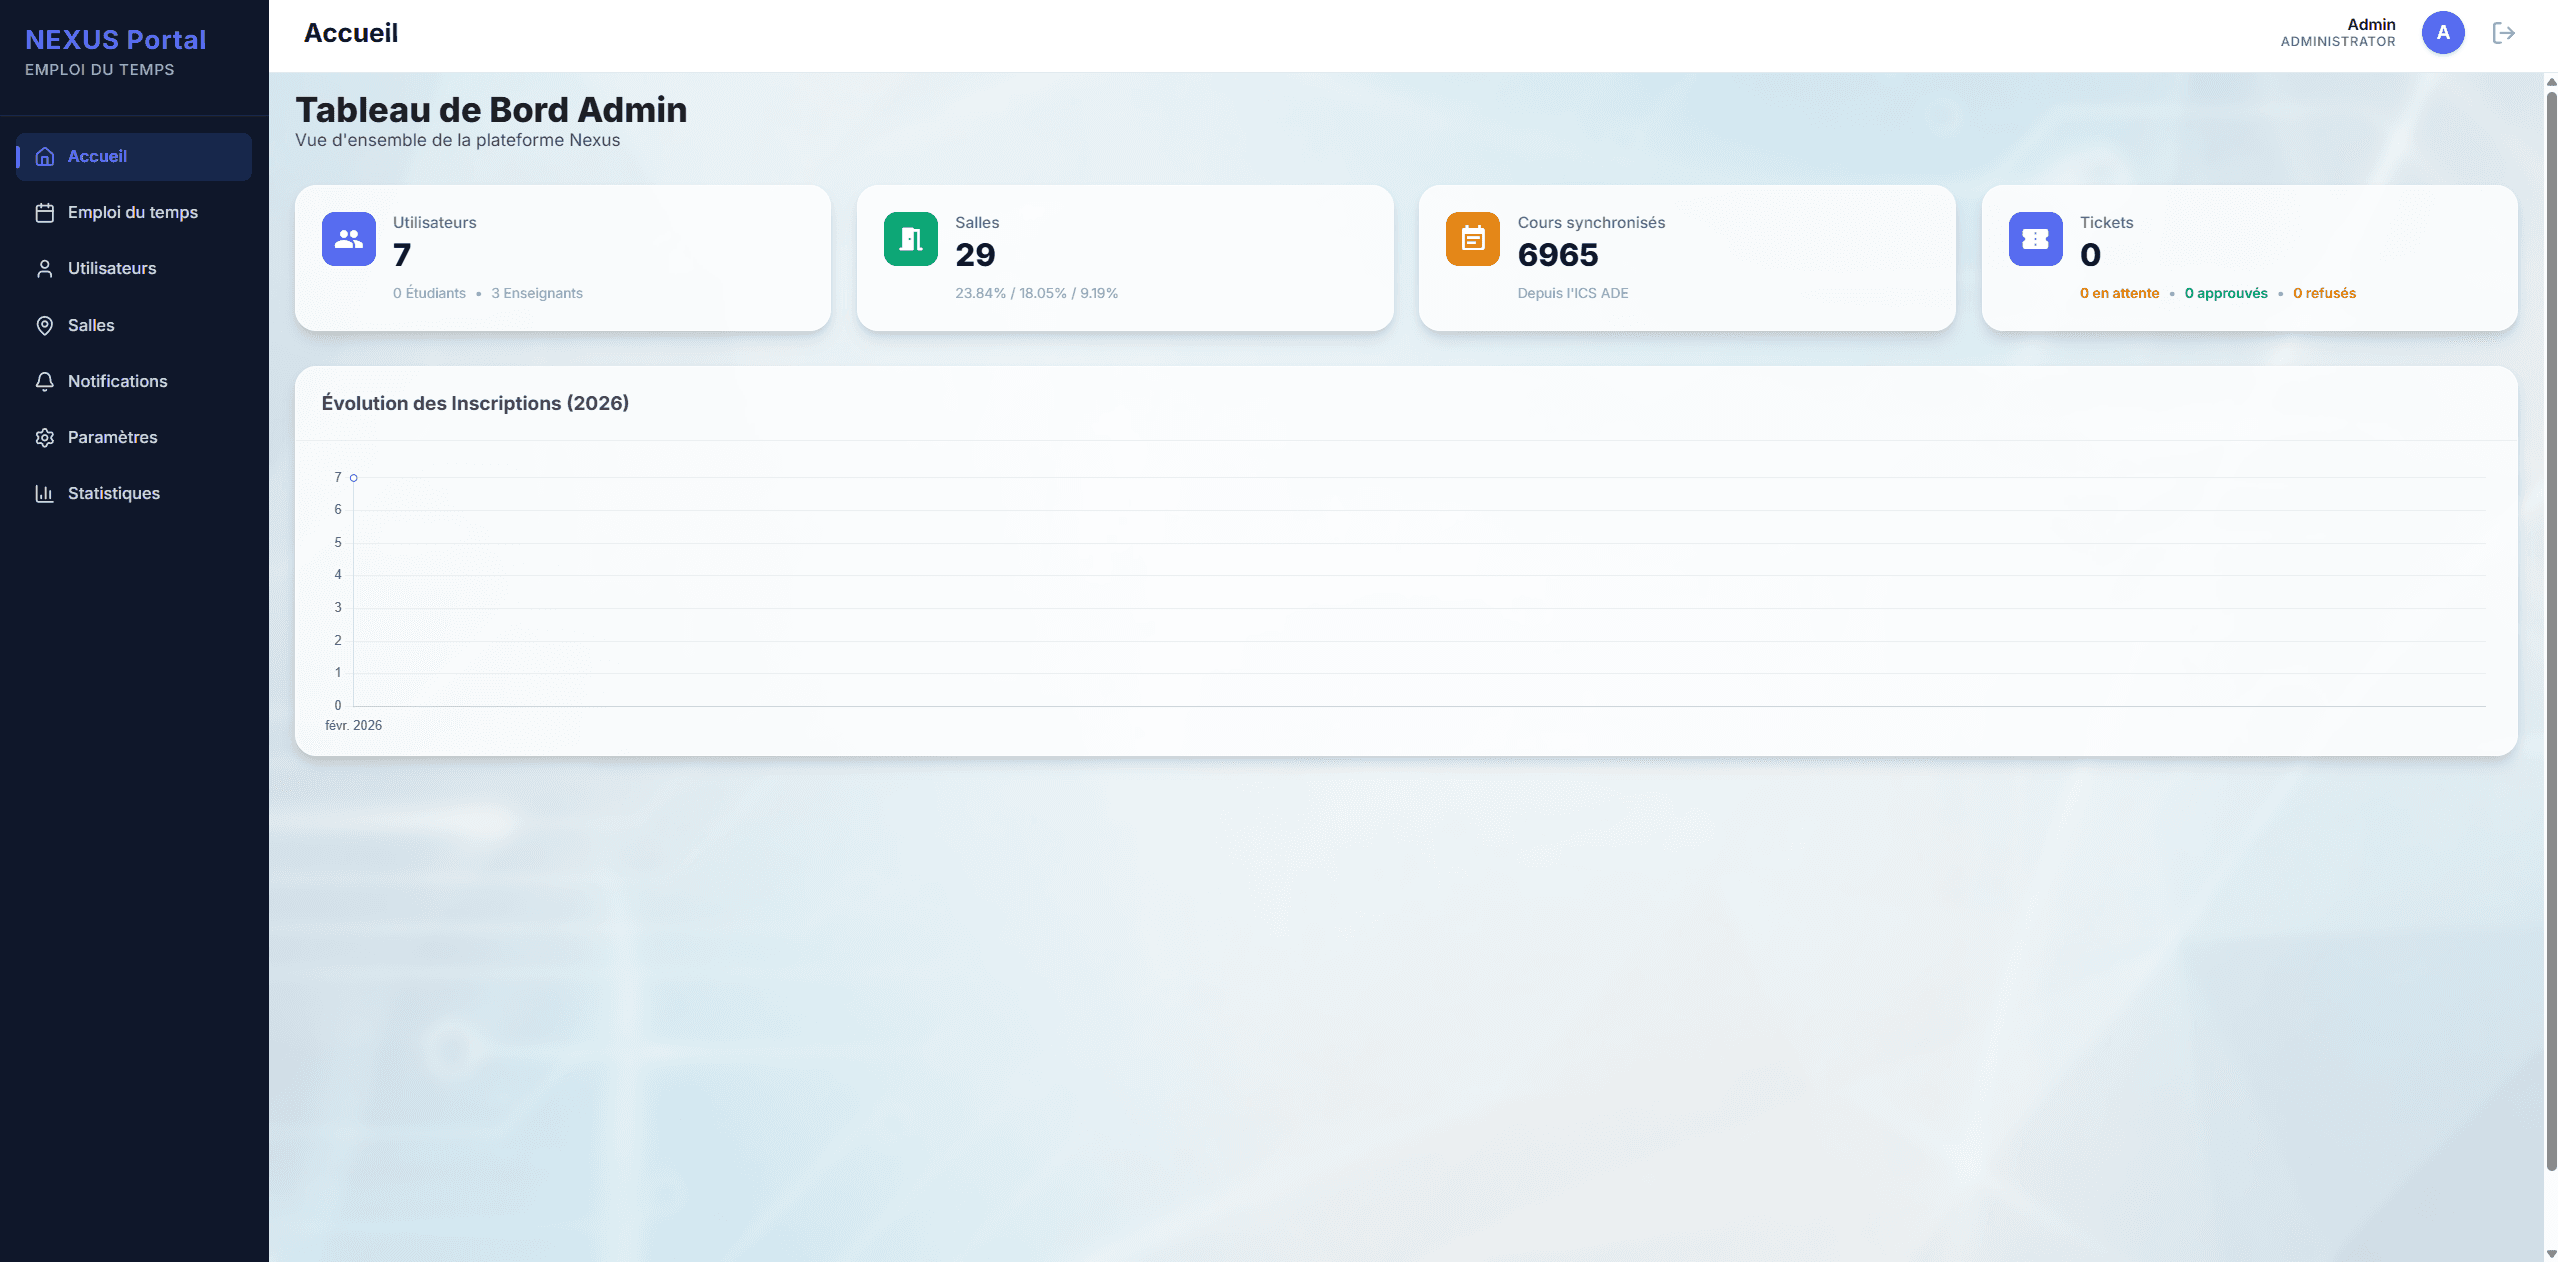Image resolution: width=2558 pixels, height=1262 pixels.
Task: Click the Admin avatar circle
Action: [x=2442, y=33]
